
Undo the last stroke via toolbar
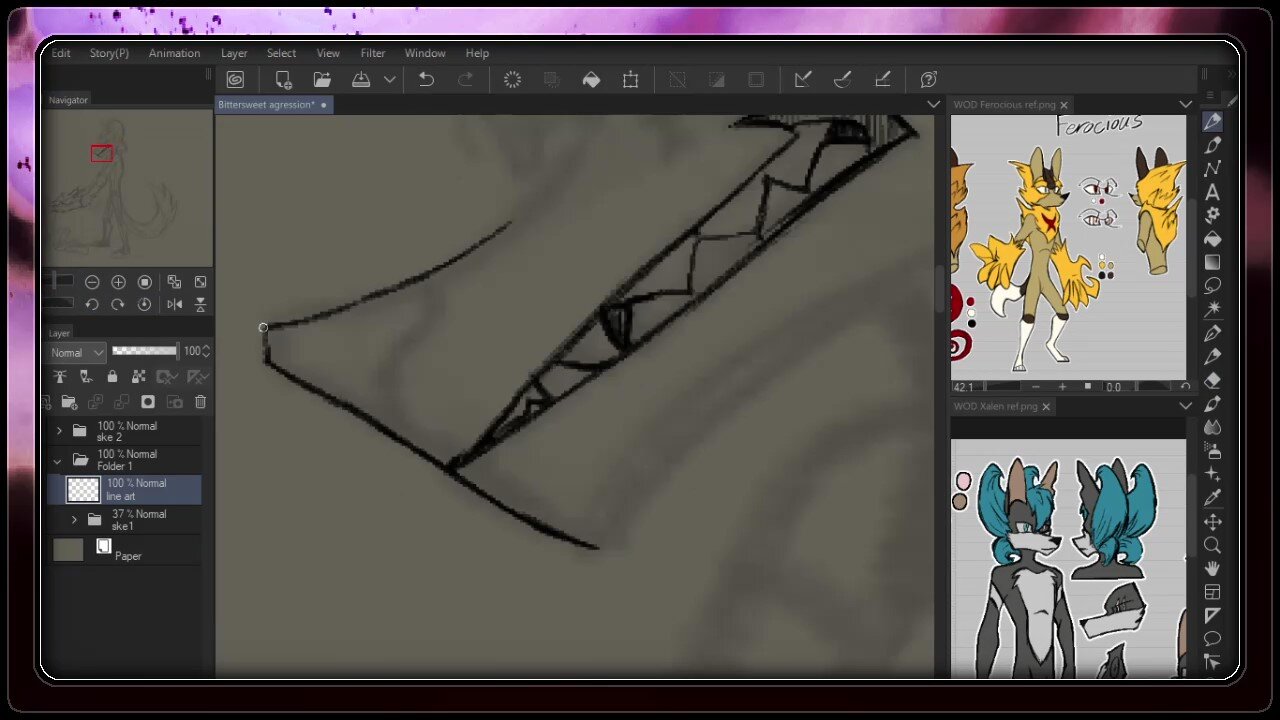click(426, 80)
